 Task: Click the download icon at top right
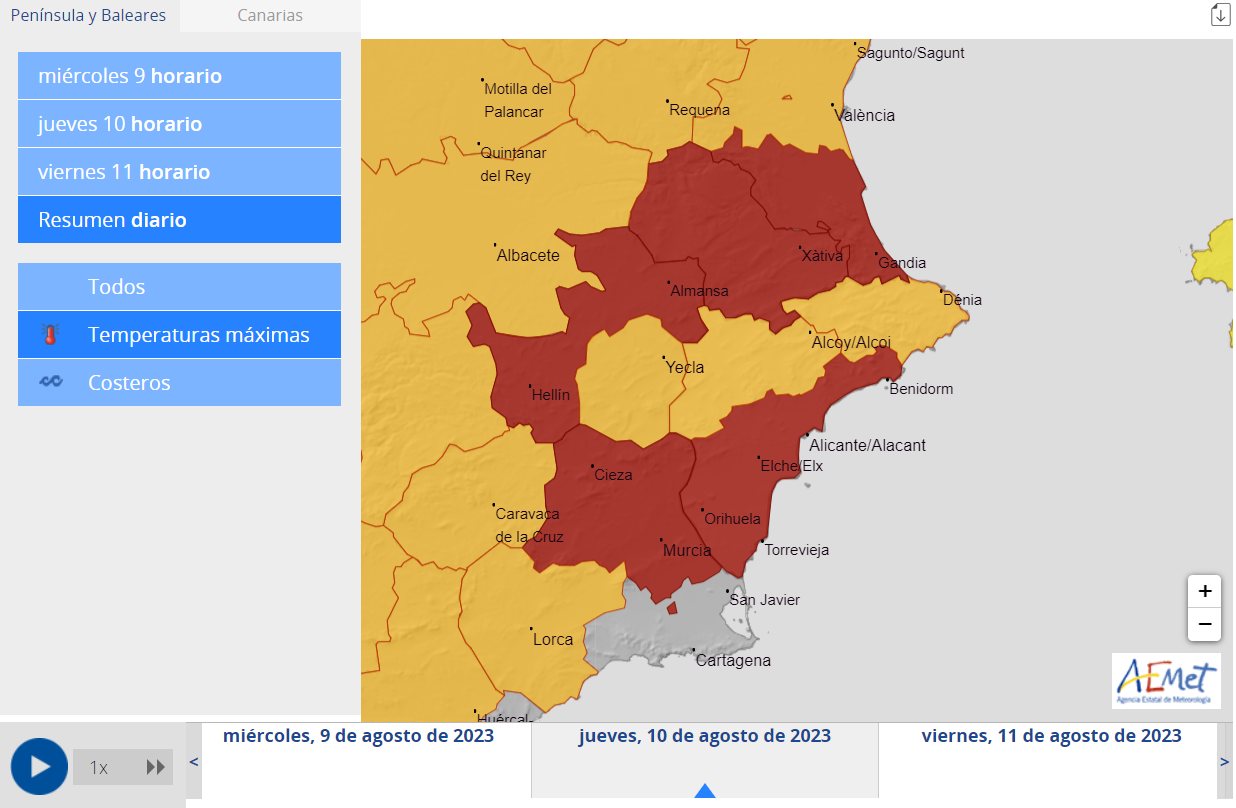(1220, 15)
